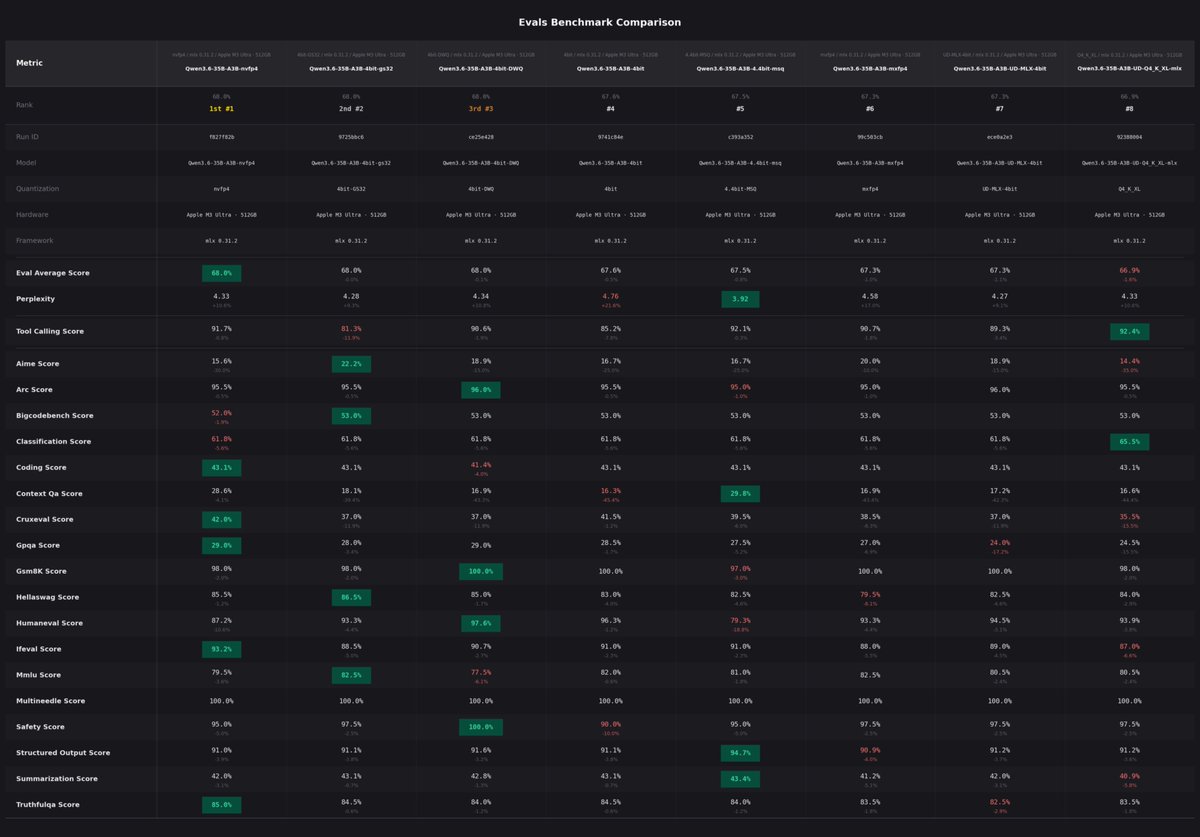This screenshot has width=1200, height=837.
Task: Click highlighted 22.2% Aime Score cell
Action: 351,364
